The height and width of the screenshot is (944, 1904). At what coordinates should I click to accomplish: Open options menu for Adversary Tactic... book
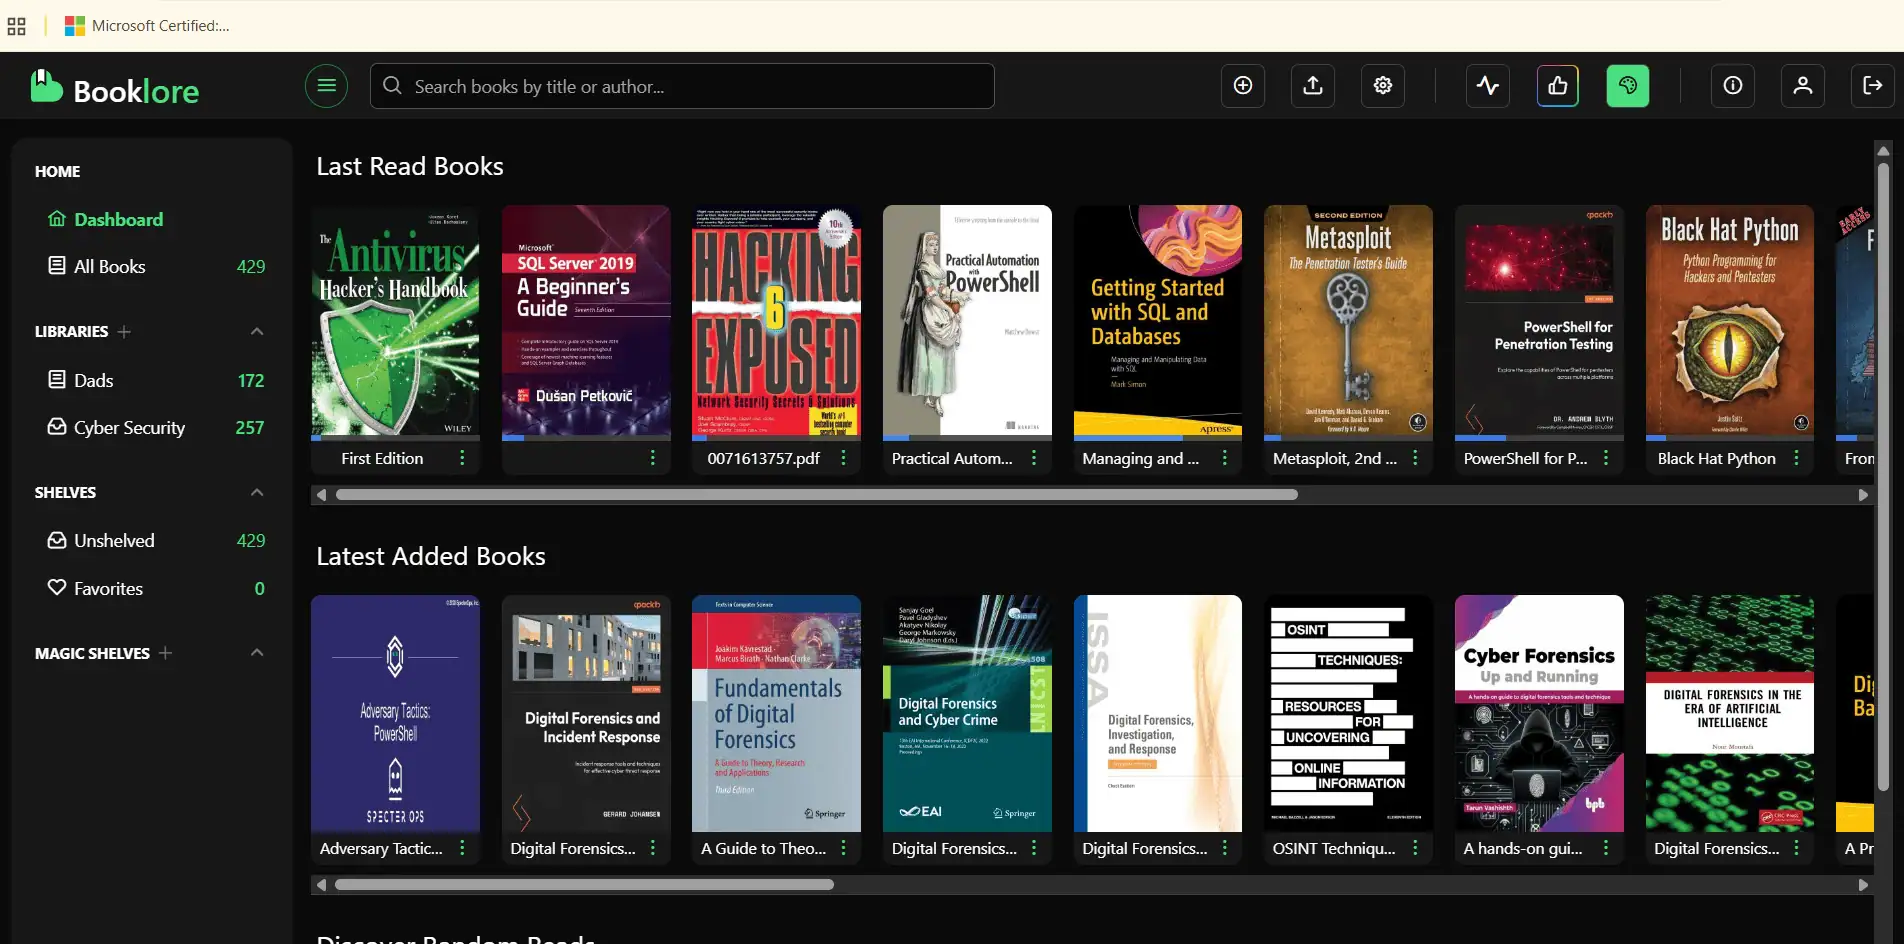(462, 848)
